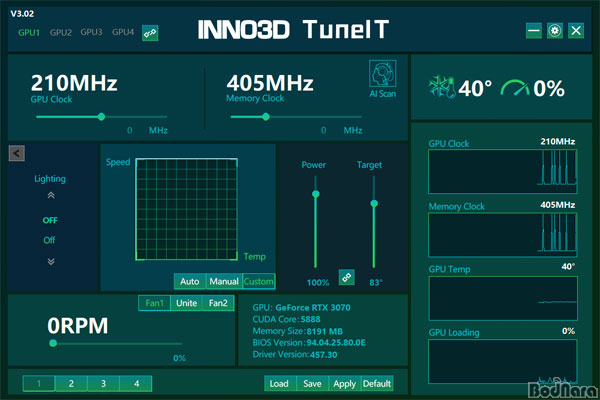This screenshot has width=600, height=400.
Task: Click the GPU Loading monitoring graph
Action: (503, 362)
